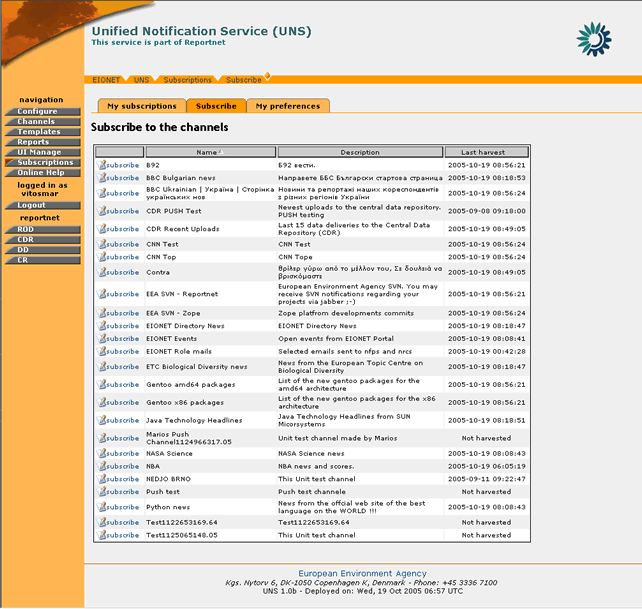Open the My subscriptions tab
Viewport: 642px width, 609px height.
142,106
